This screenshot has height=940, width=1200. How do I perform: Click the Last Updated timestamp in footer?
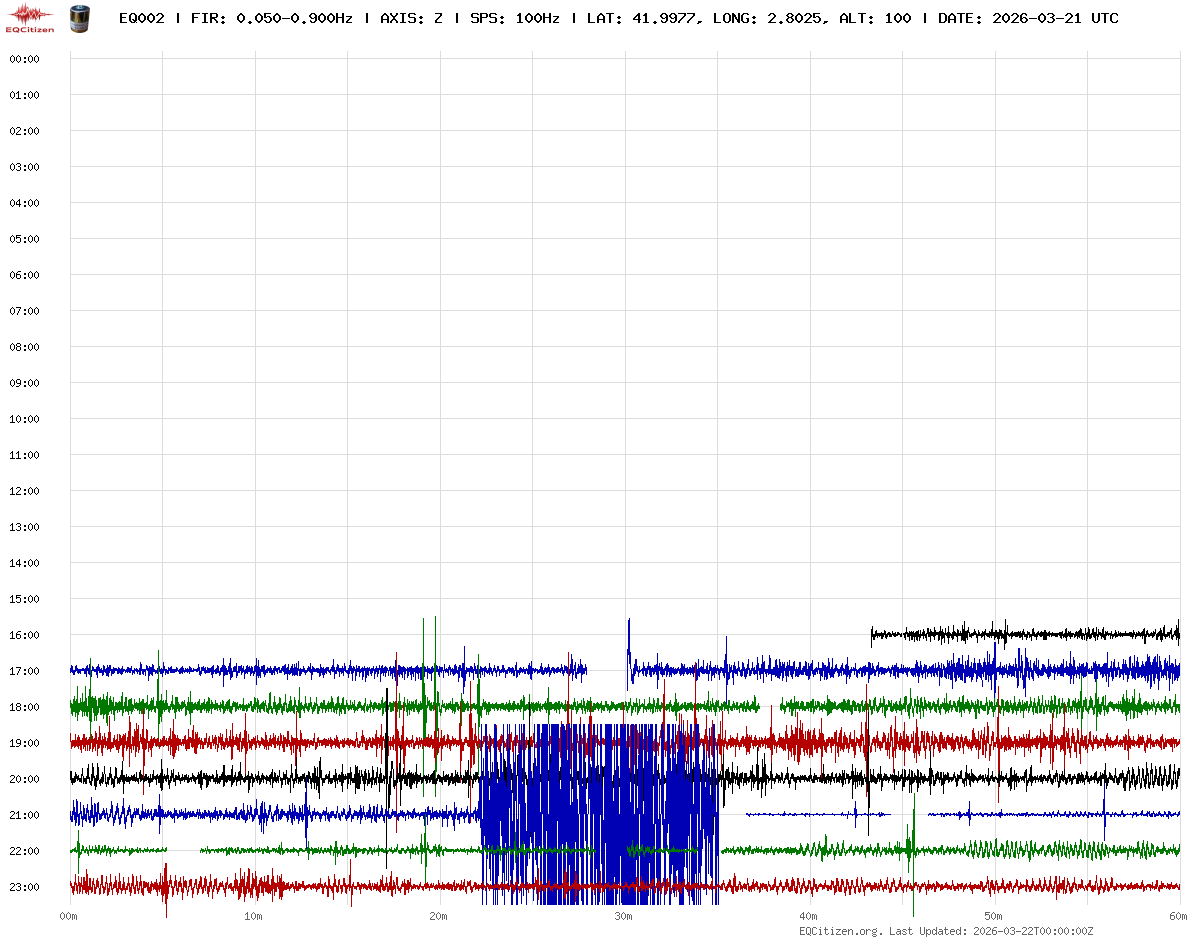pos(991,931)
